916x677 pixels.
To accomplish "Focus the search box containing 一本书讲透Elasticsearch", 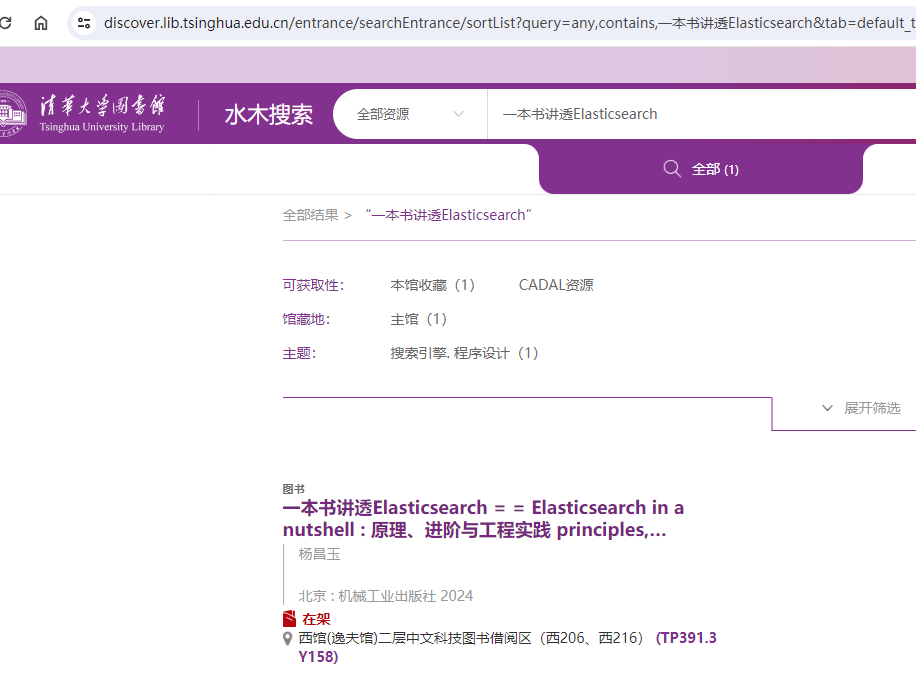I will [701, 114].
